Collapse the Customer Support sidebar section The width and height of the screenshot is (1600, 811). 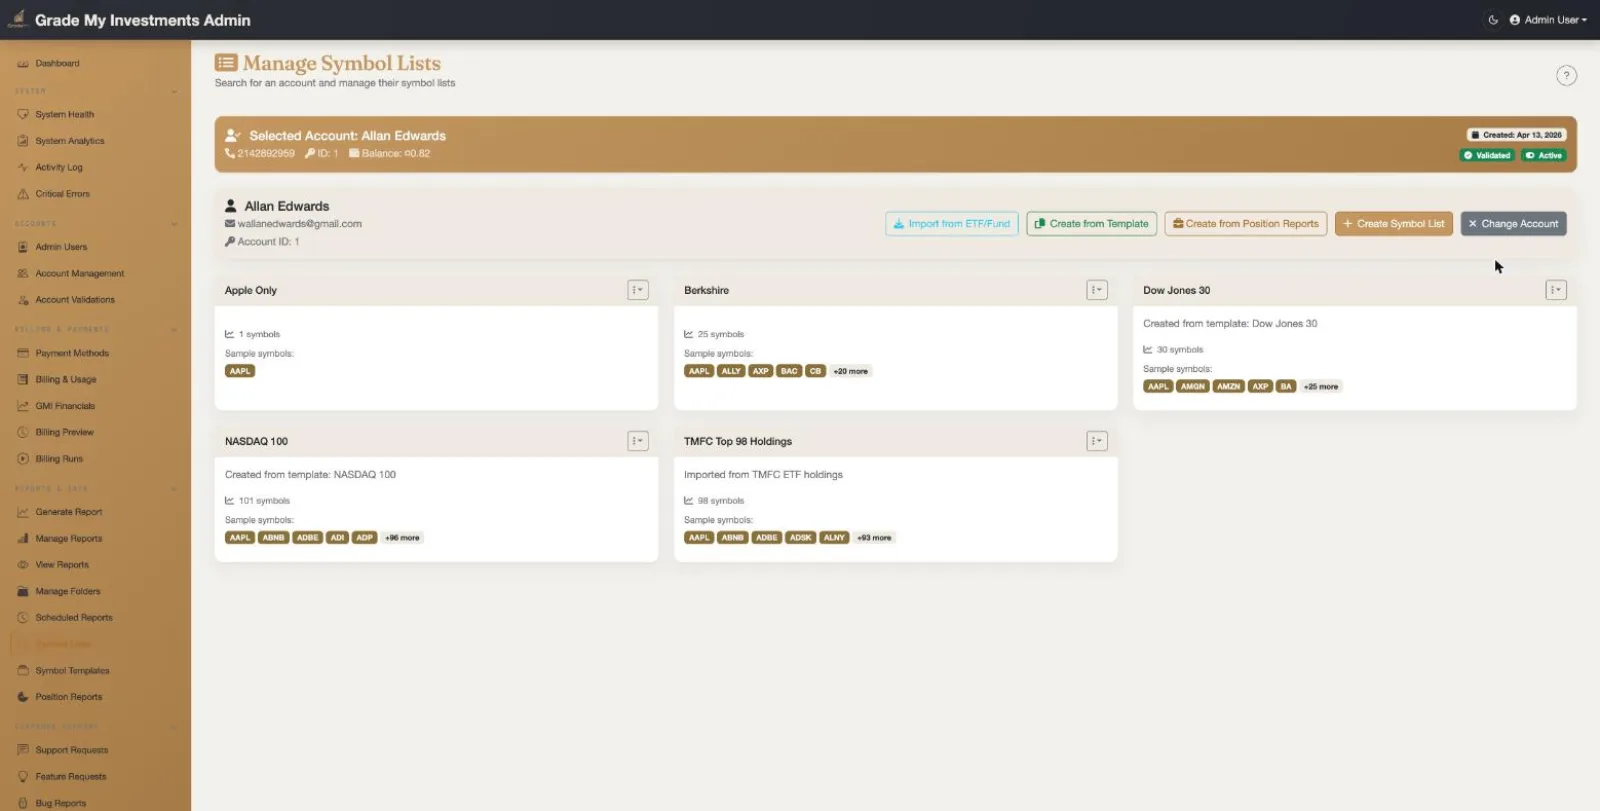point(174,726)
